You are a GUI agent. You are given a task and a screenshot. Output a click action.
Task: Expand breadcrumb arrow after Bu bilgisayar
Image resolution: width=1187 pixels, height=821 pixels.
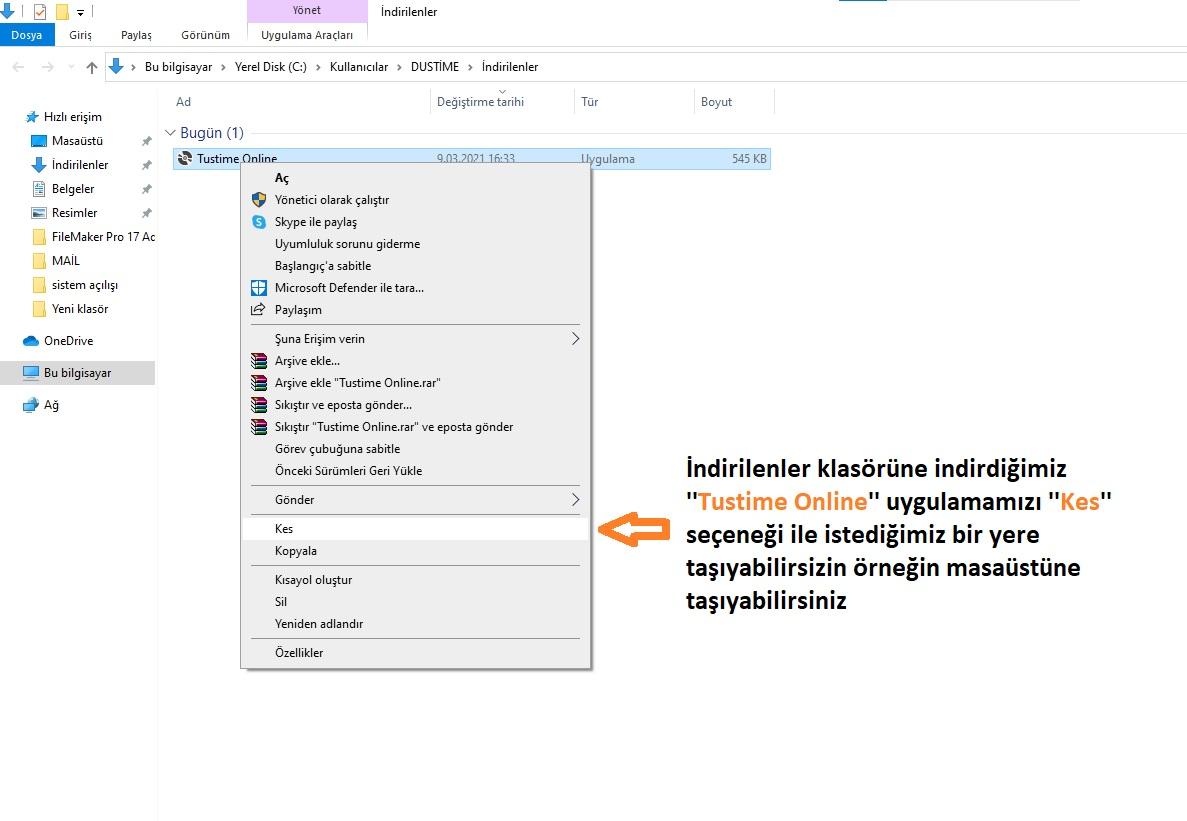pyautogui.click(x=223, y=67)
